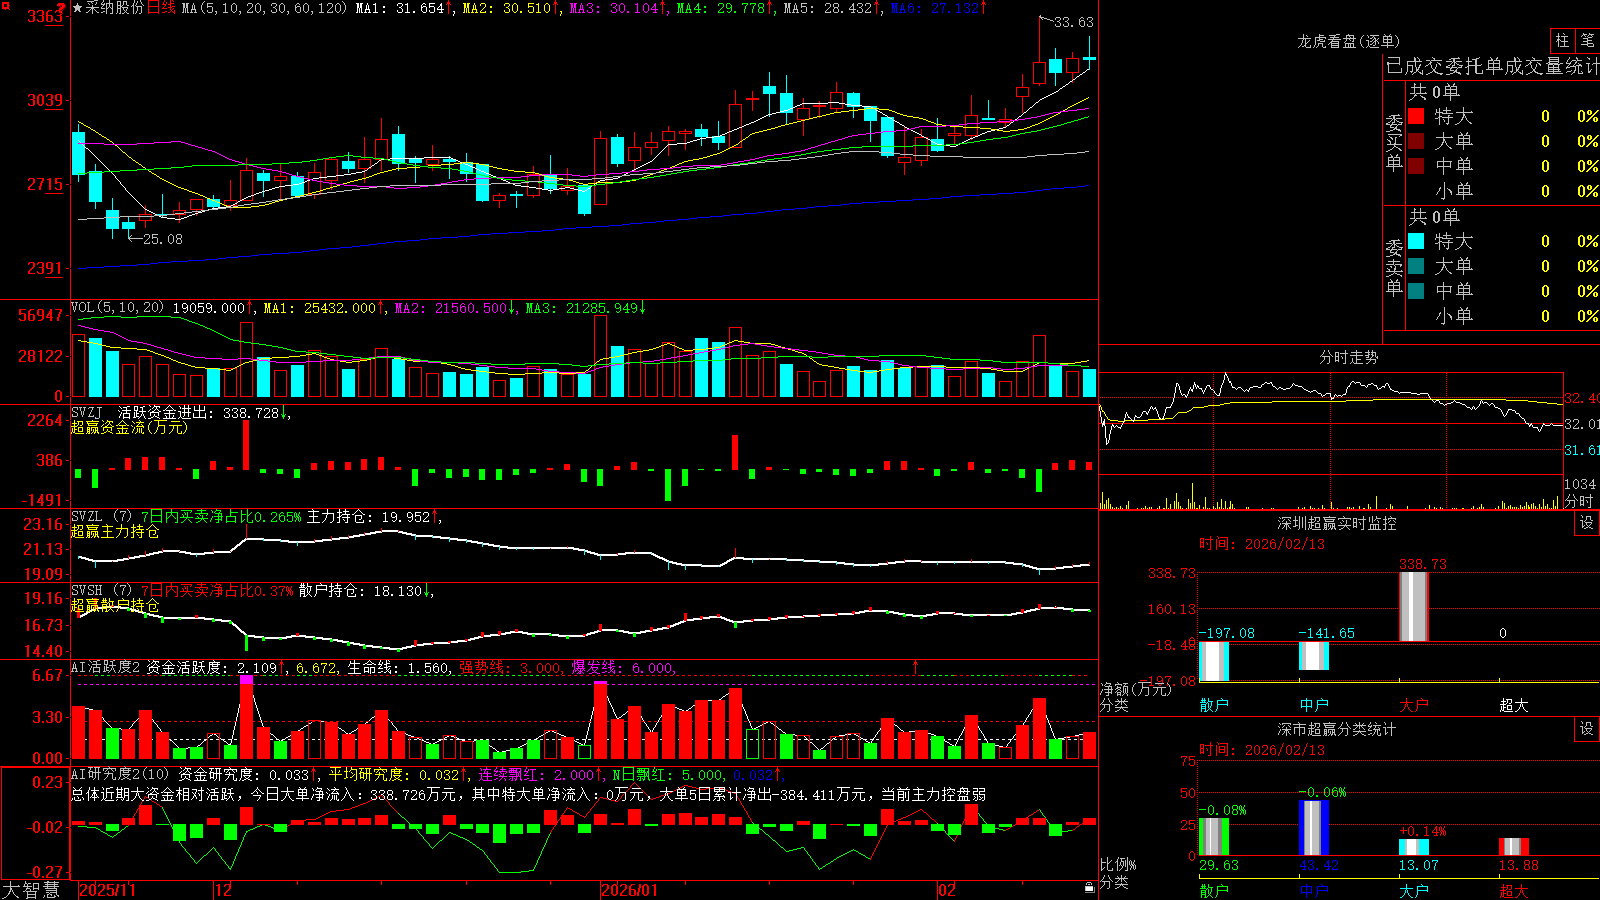Open 设 settings for 深圳超赢实时监控 panel
Viewport: 1600px width, 900px height.
pyautogui.click(x=1587, y=523)
